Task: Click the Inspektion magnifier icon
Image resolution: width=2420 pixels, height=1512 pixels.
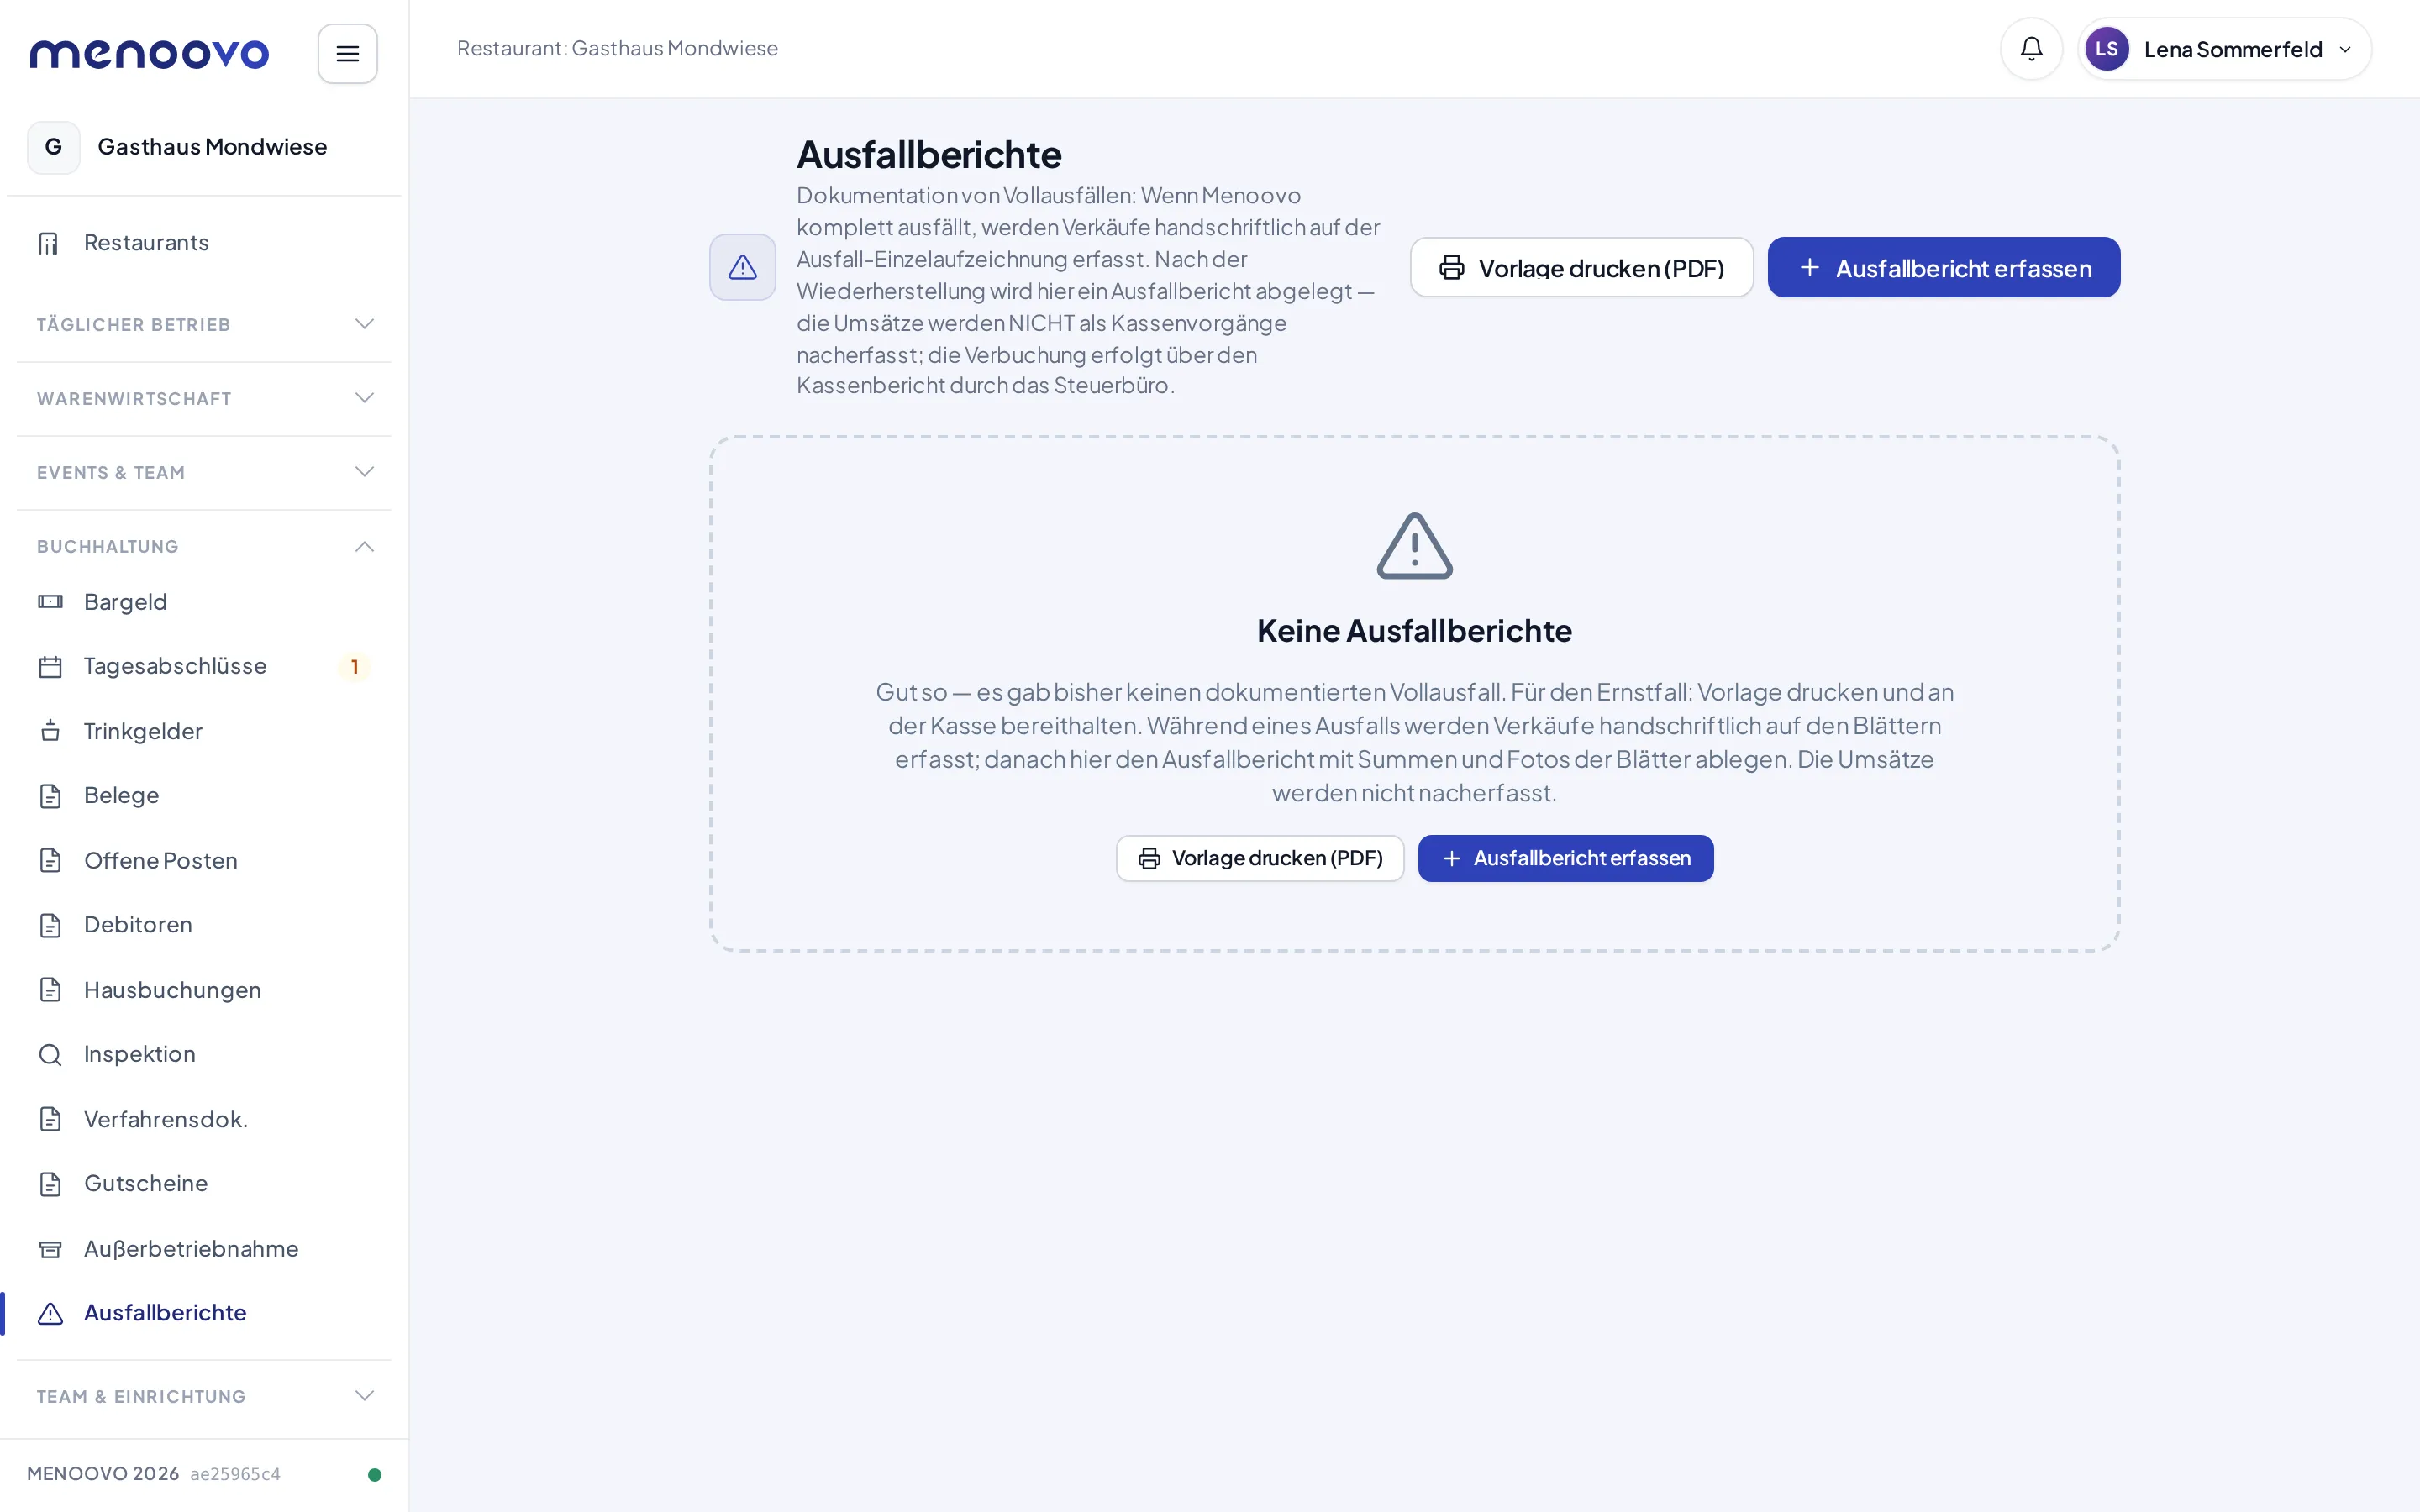Action: tap(50, 1054)
